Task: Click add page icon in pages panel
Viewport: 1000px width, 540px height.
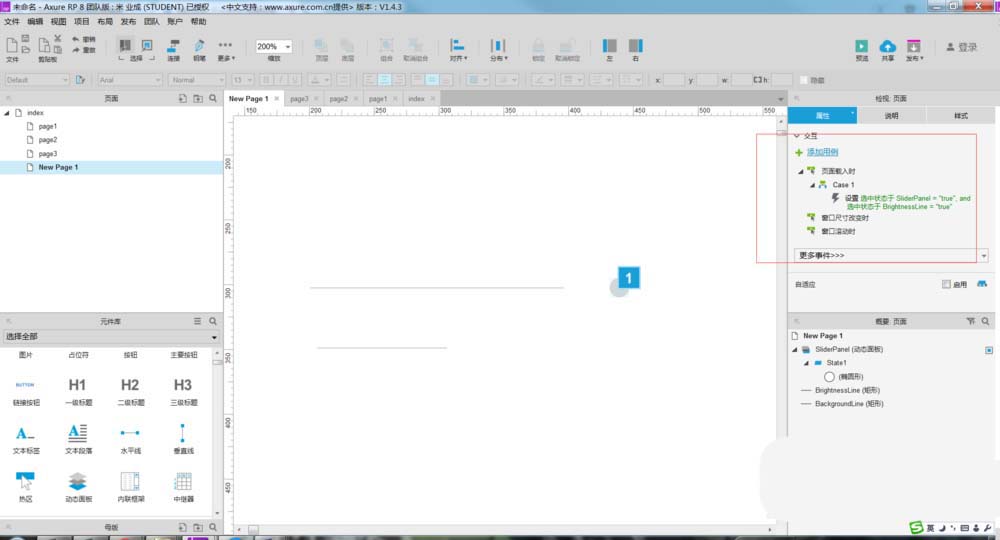Action: click(182, 99)
